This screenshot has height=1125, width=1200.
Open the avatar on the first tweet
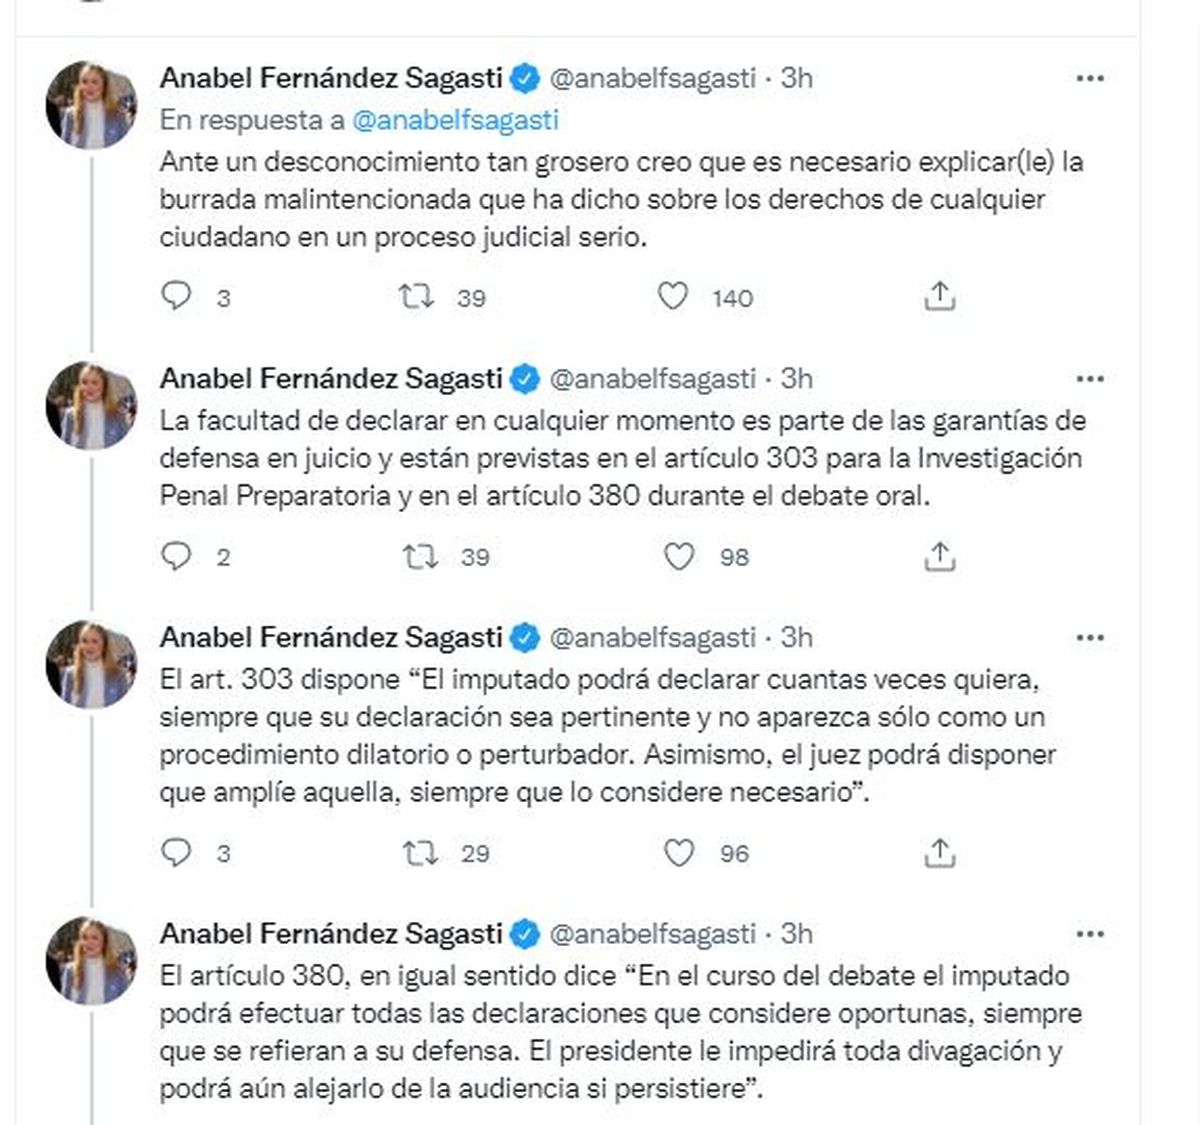click(91, 105)
